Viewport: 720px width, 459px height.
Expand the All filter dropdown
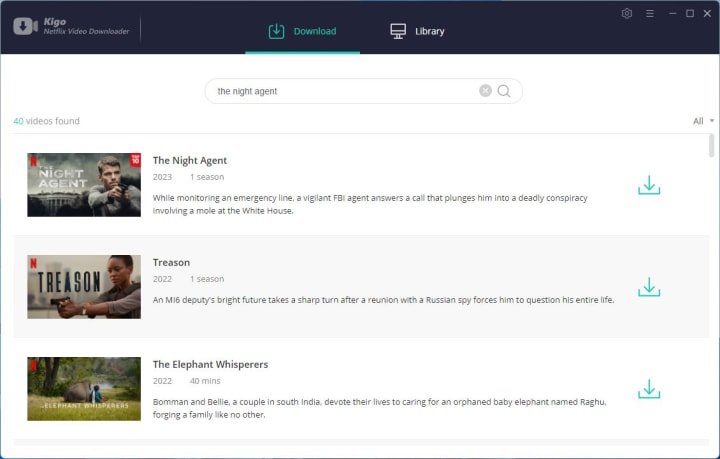tap(703, 121)
